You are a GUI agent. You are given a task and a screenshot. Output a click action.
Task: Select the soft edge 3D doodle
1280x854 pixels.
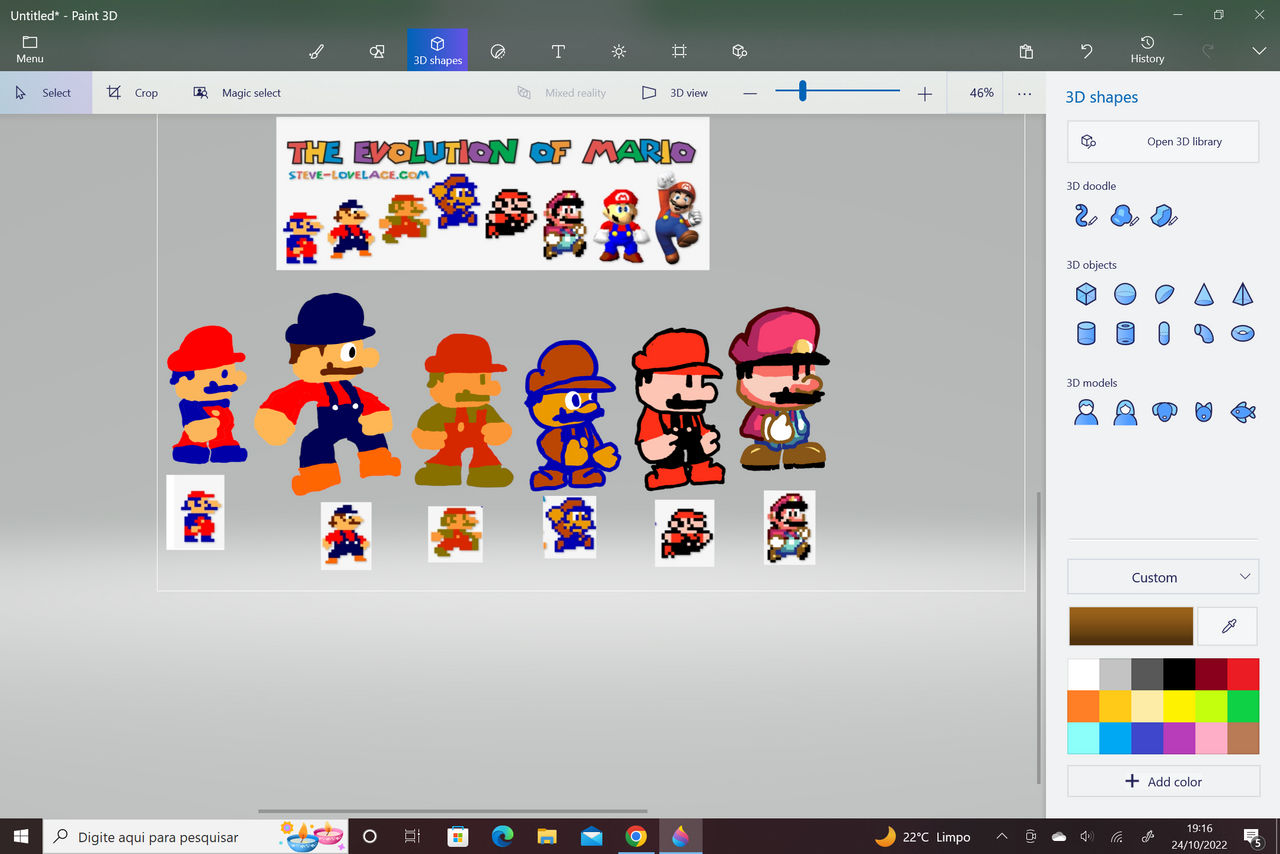pos(1125,215)
